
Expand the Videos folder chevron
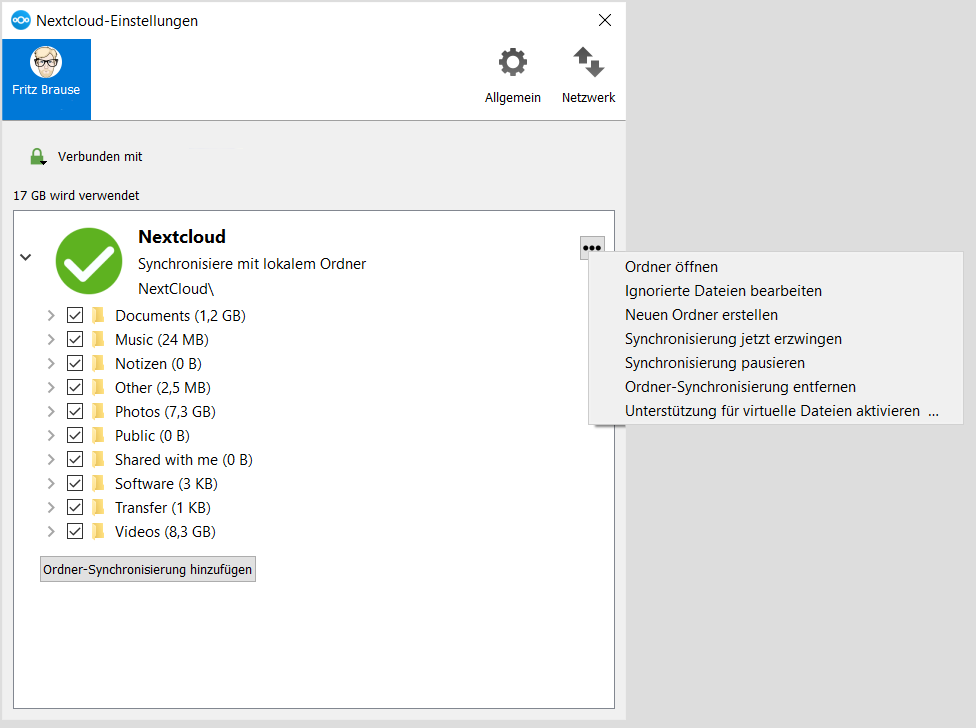tap(51, 531)
